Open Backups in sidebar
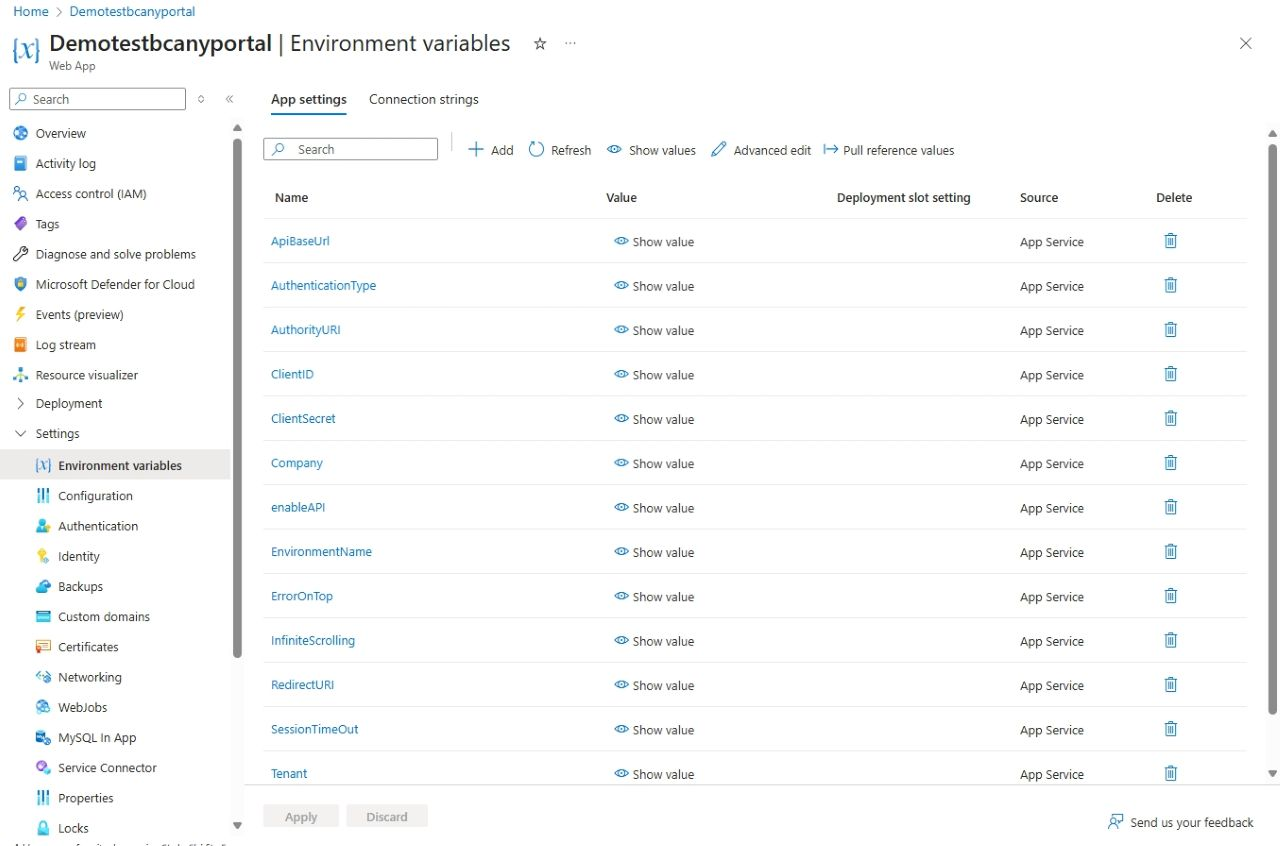 pyautogui.click(x=80, y=587)
